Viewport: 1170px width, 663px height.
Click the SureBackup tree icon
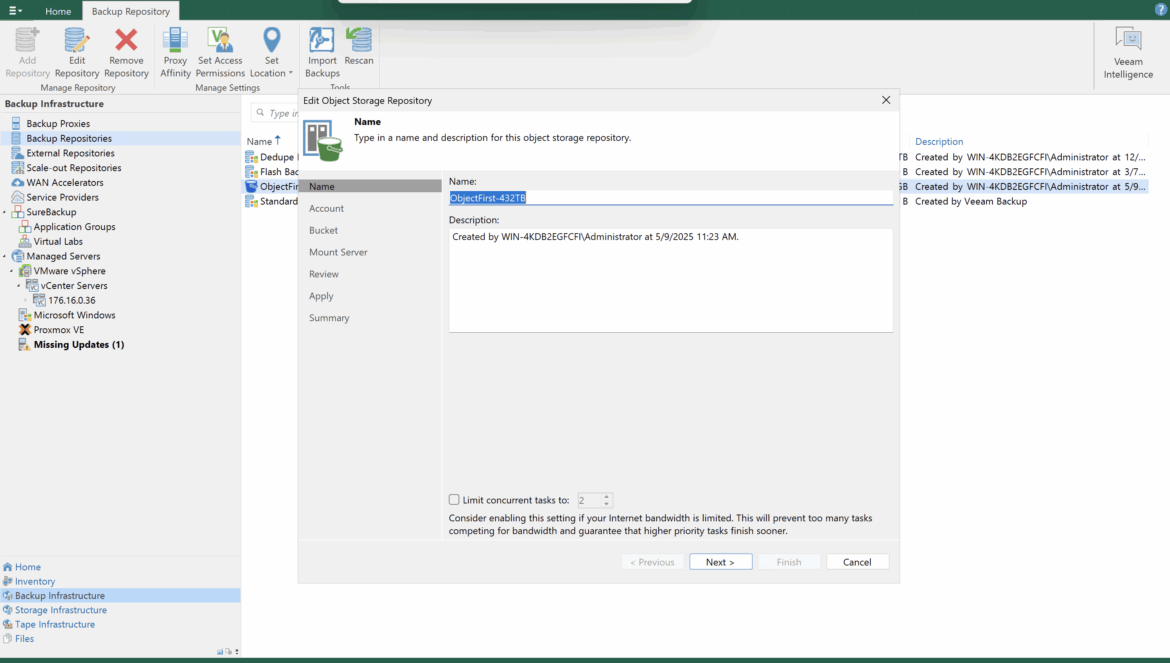pos(17,213)
